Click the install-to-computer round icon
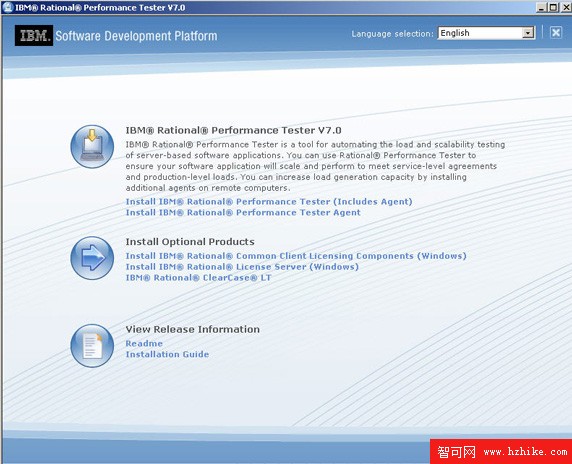 [x=92, y=146]
